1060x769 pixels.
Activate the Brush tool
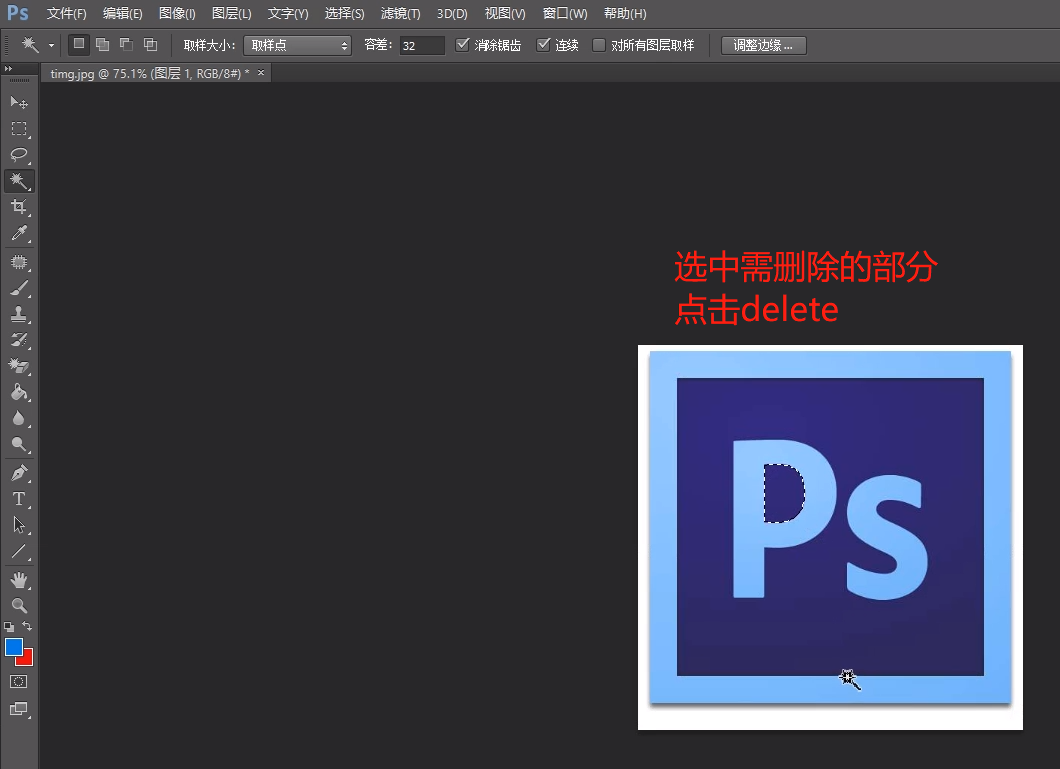pyautogui.click(x=19, y=286)
